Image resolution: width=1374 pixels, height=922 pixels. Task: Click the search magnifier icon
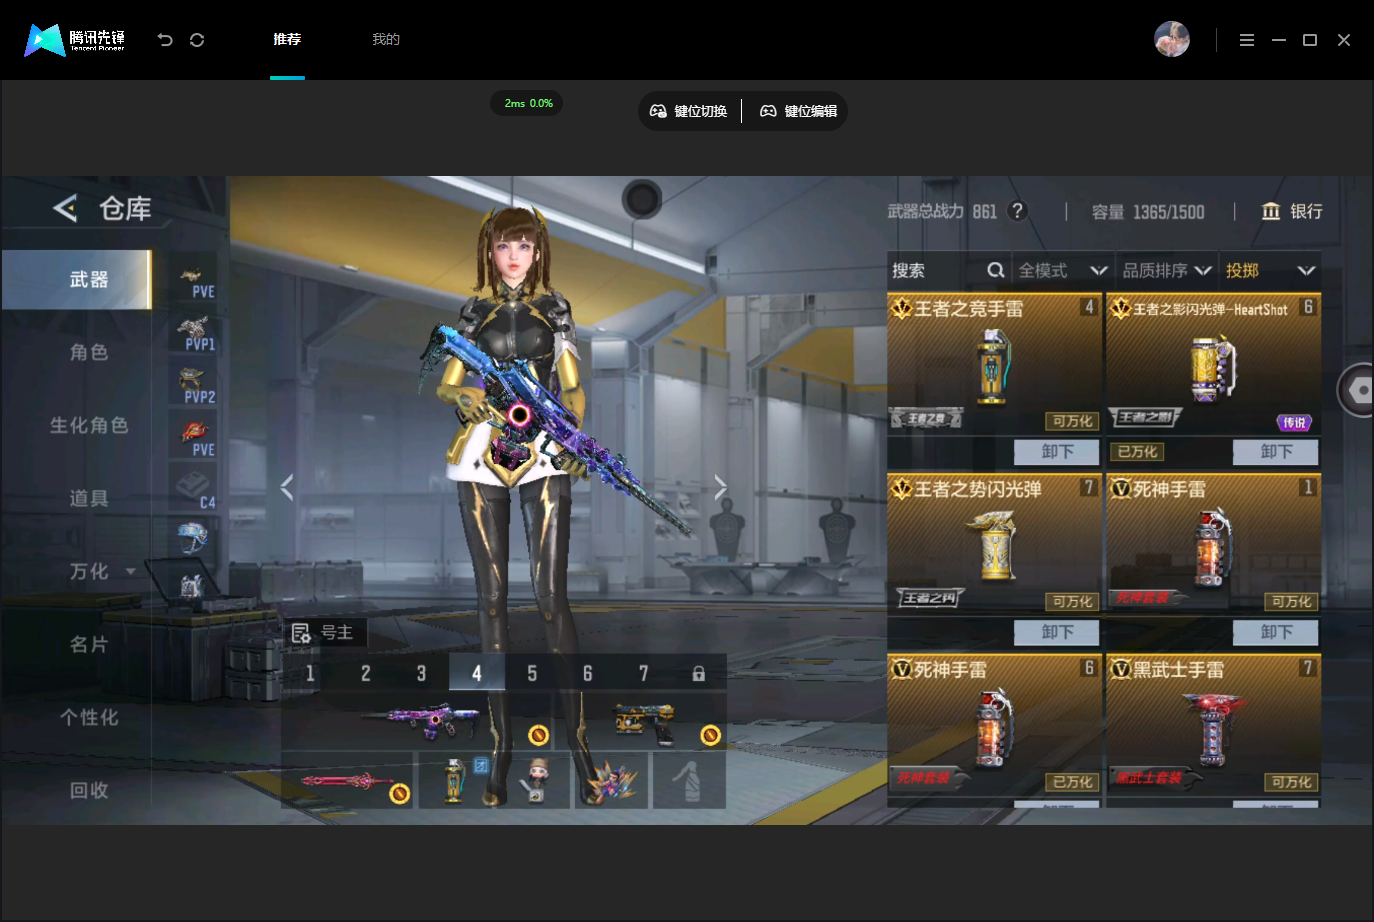click(x=995, y=270)
